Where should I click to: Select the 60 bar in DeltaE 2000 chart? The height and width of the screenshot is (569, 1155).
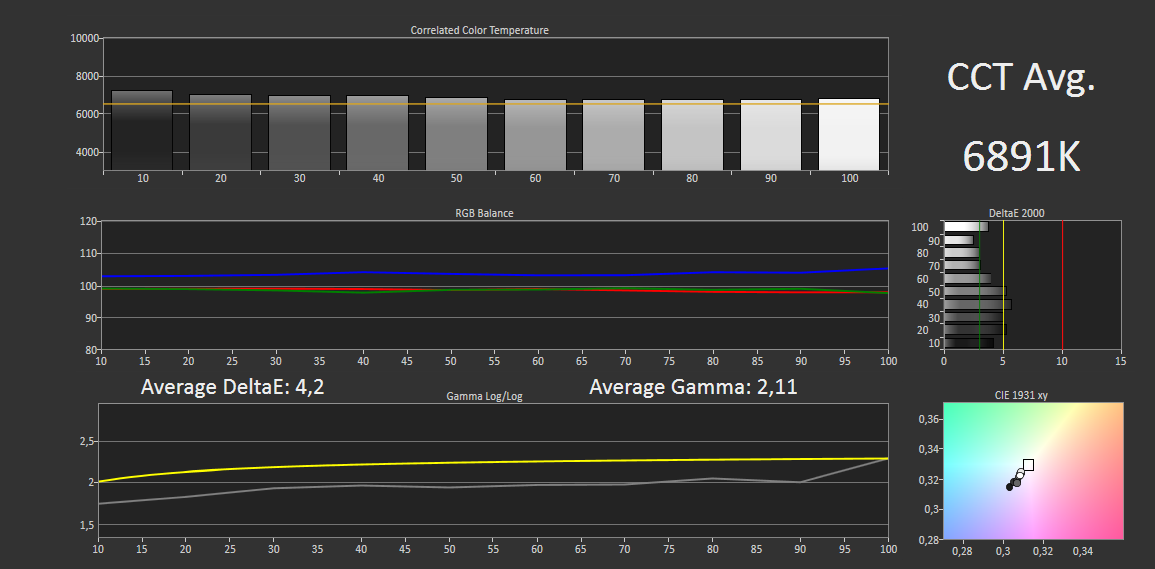pos(967,279)
